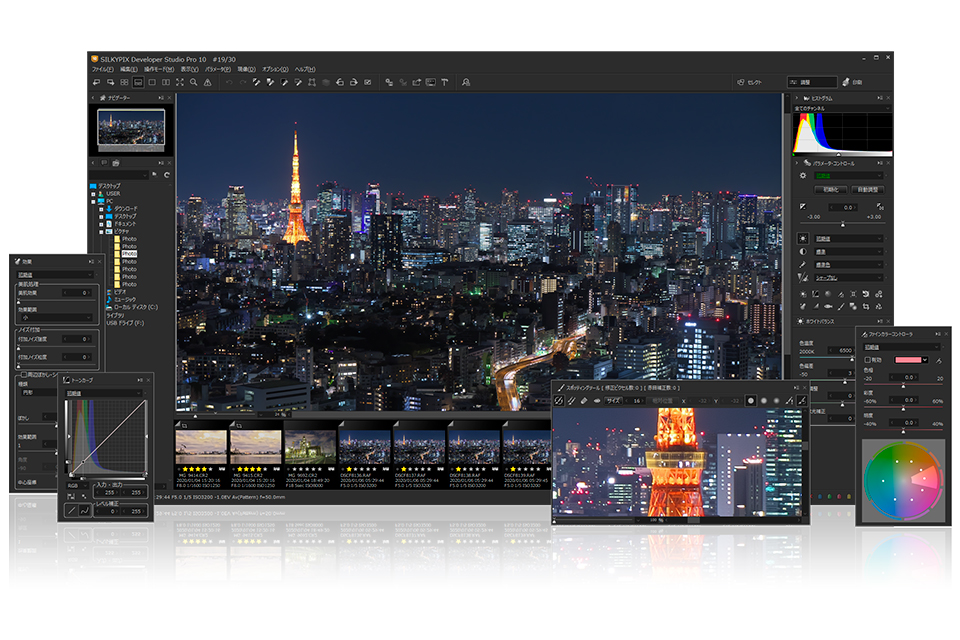The width and height of the screenshot is (960, 640).
Task: Pin the Navigator panel
Action: tap(160, 97)
